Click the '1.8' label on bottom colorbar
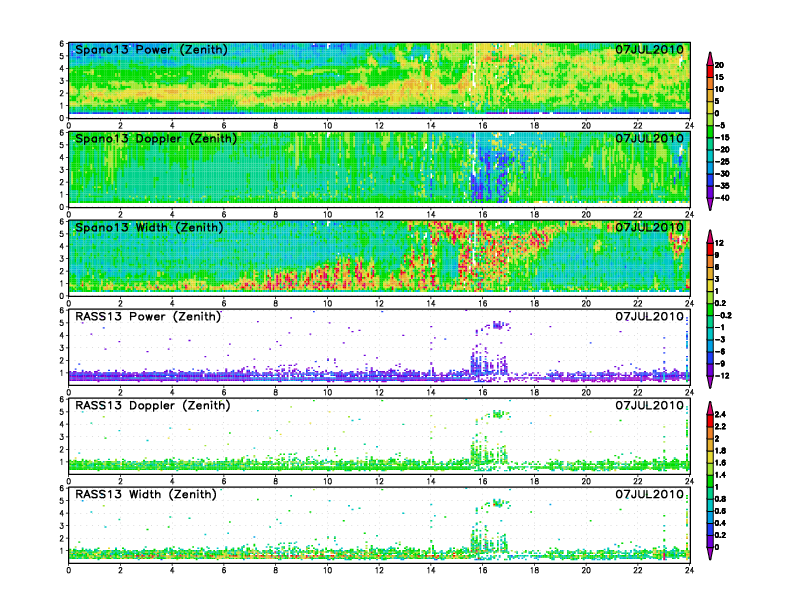 (720, 451)
